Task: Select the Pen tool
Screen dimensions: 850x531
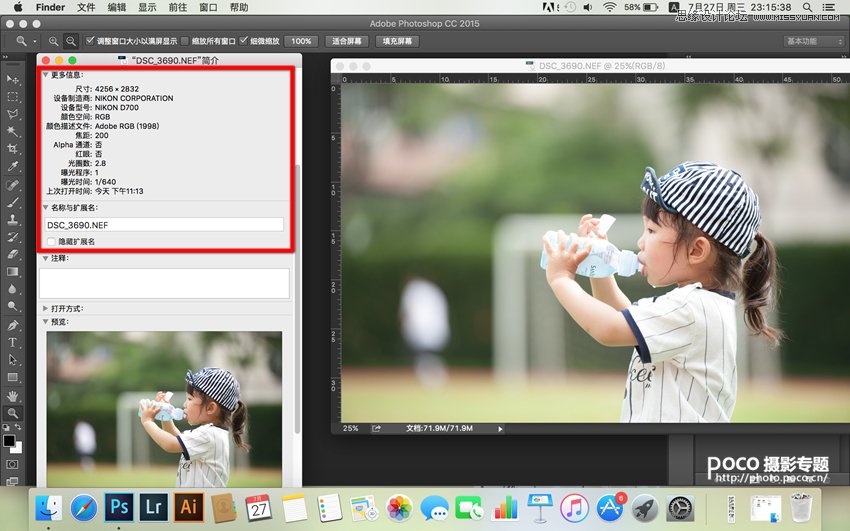Action: pyautogui.click(x=12, y=325)
